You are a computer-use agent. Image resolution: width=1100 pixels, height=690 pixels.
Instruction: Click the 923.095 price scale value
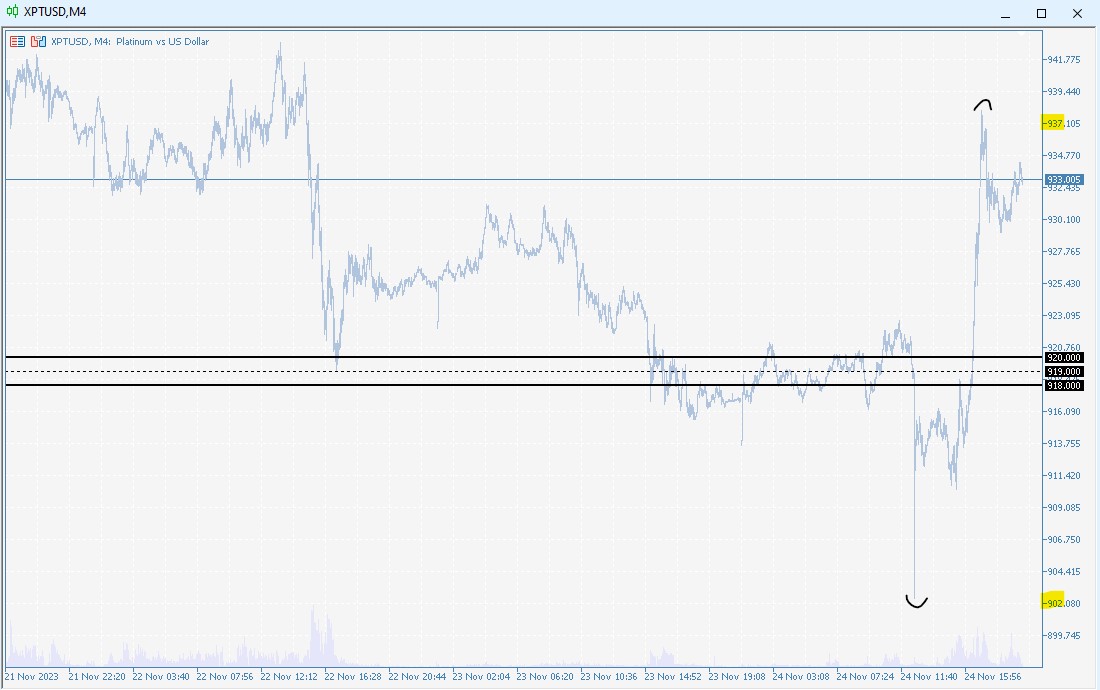pos(1064,316)
